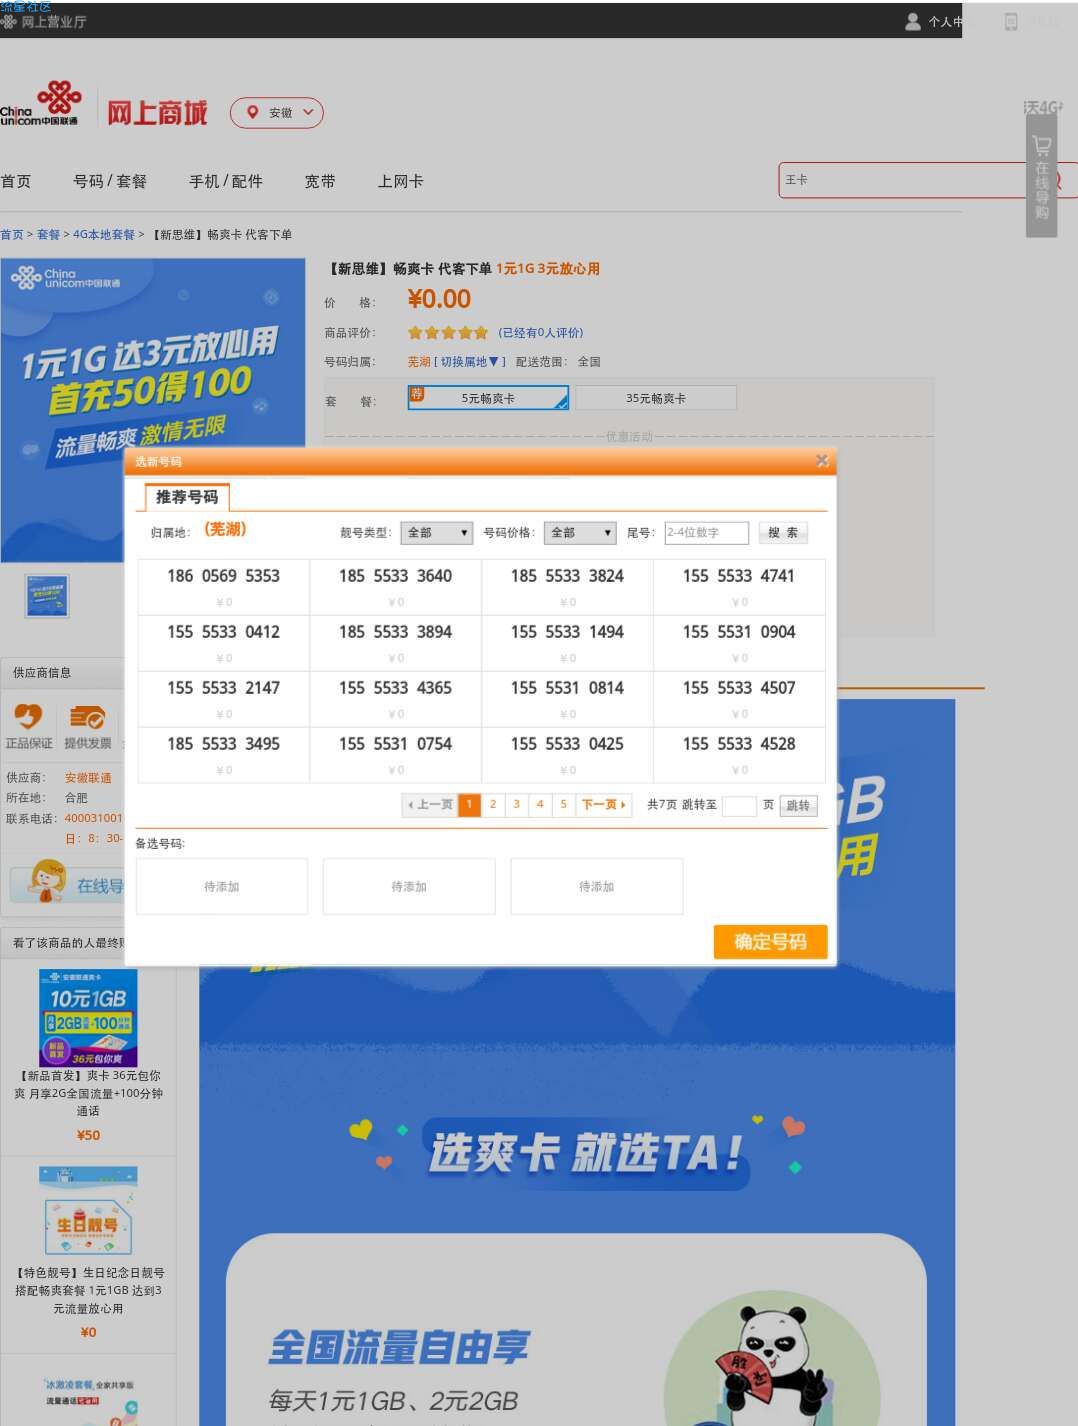Select the 5元畅爽卡 package option

(488, 398)
